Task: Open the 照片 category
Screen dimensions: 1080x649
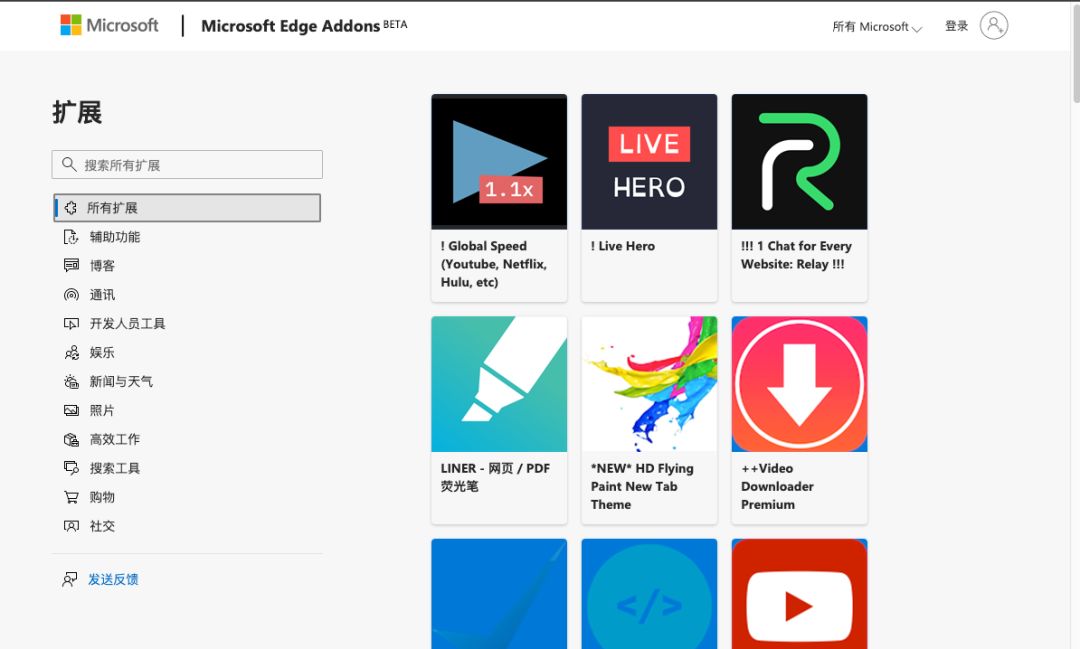Action: (102, 411)
